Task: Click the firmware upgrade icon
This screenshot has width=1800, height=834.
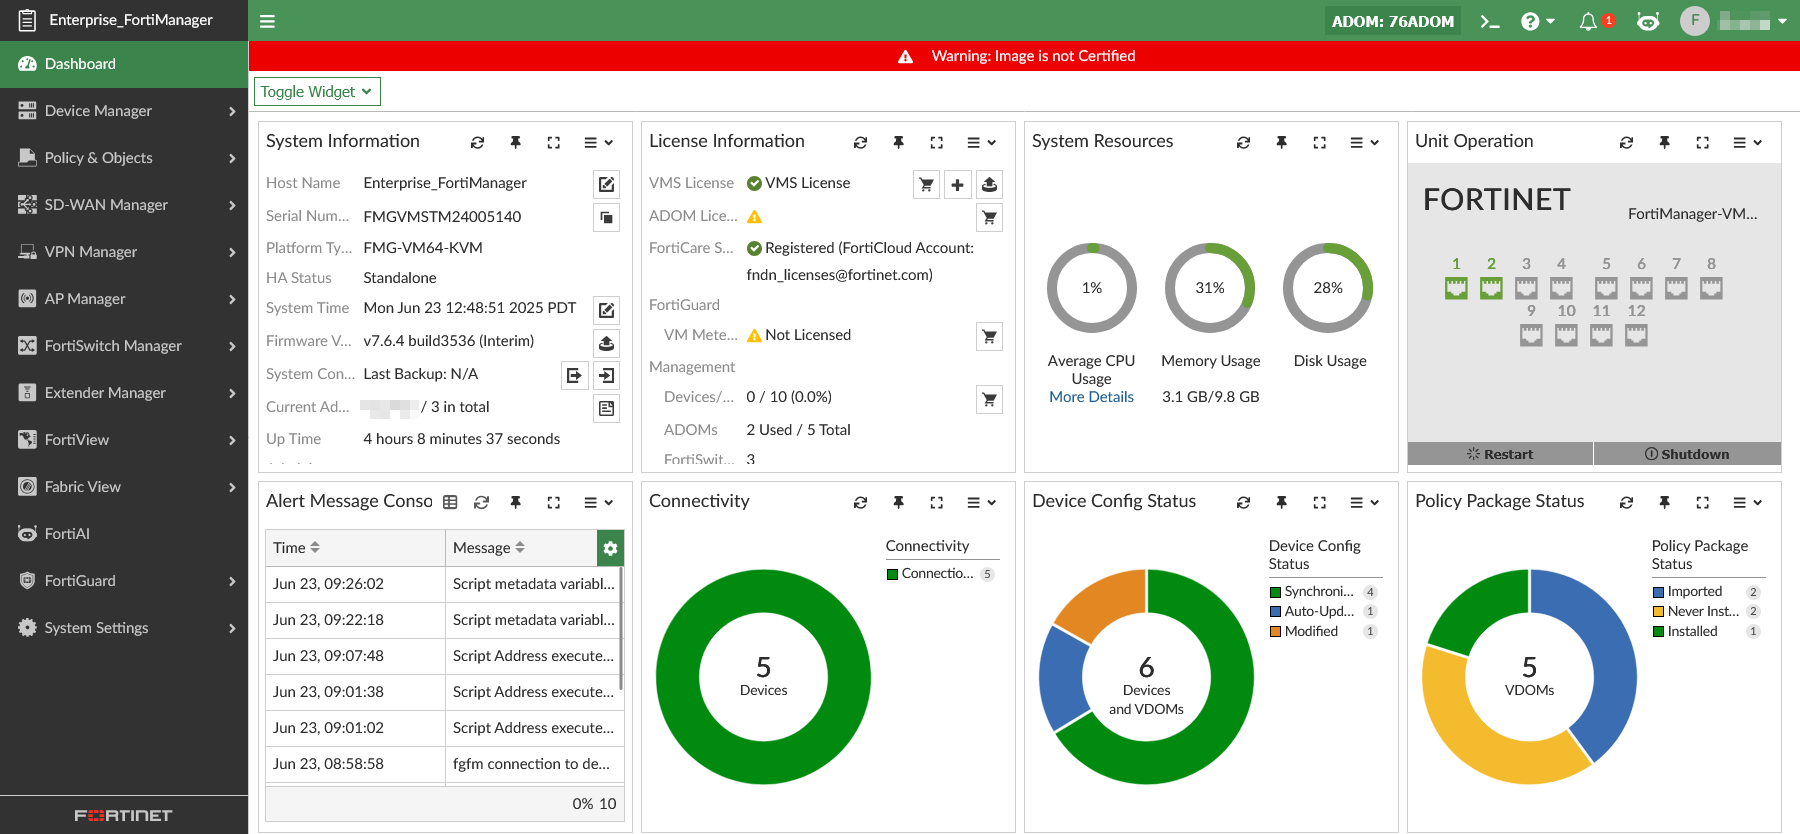Action: pos(606,343)
